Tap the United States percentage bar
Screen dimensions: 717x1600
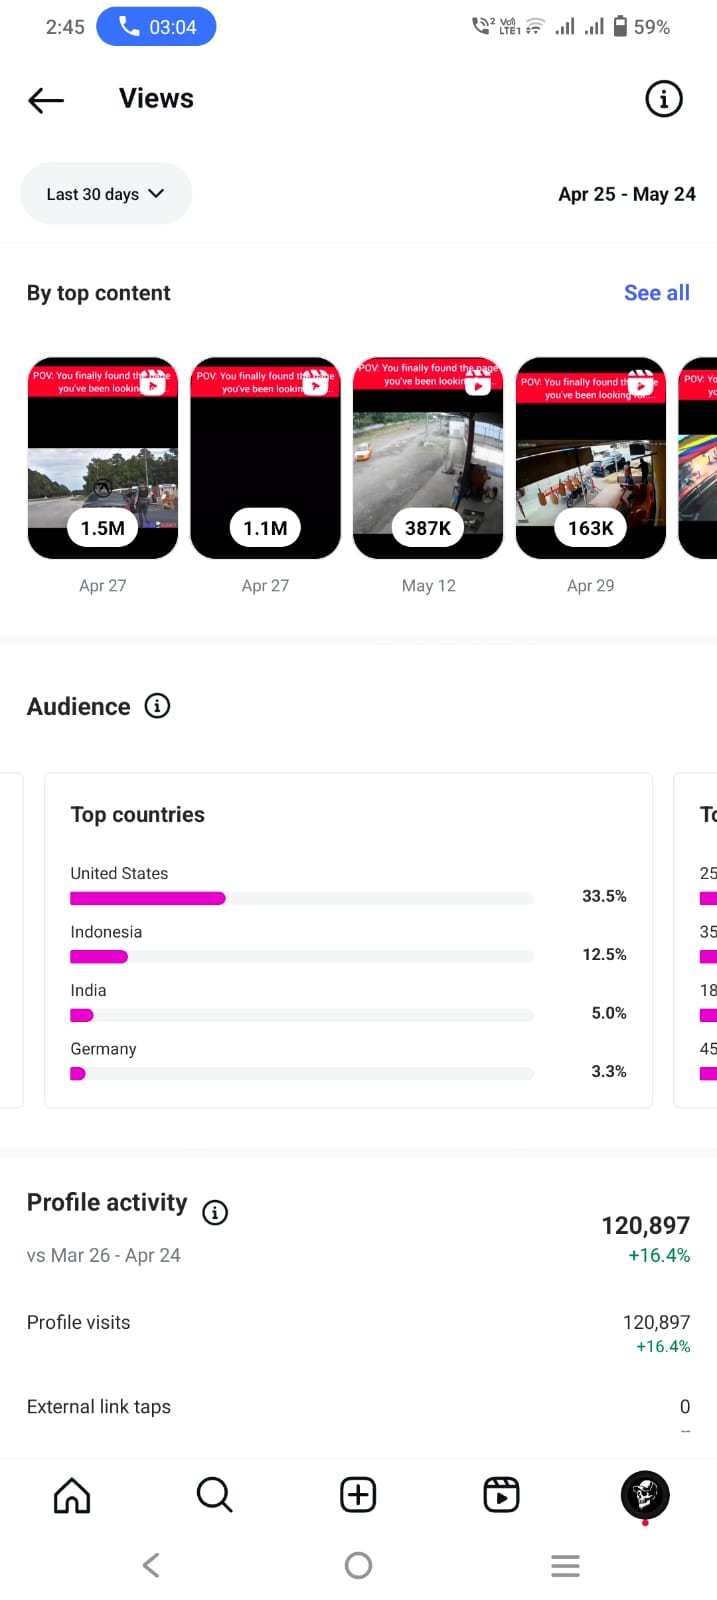[301, 898]
